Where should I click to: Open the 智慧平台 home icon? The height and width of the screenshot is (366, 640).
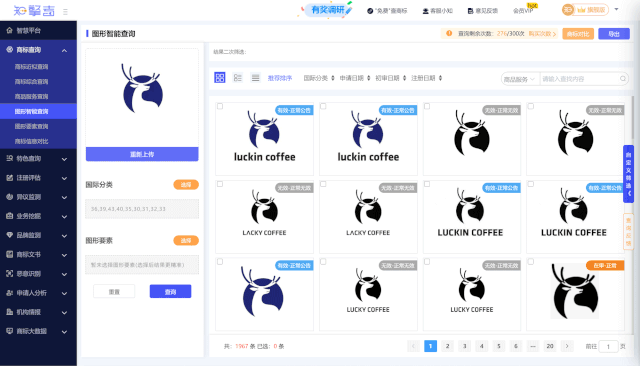coord(9,30)
